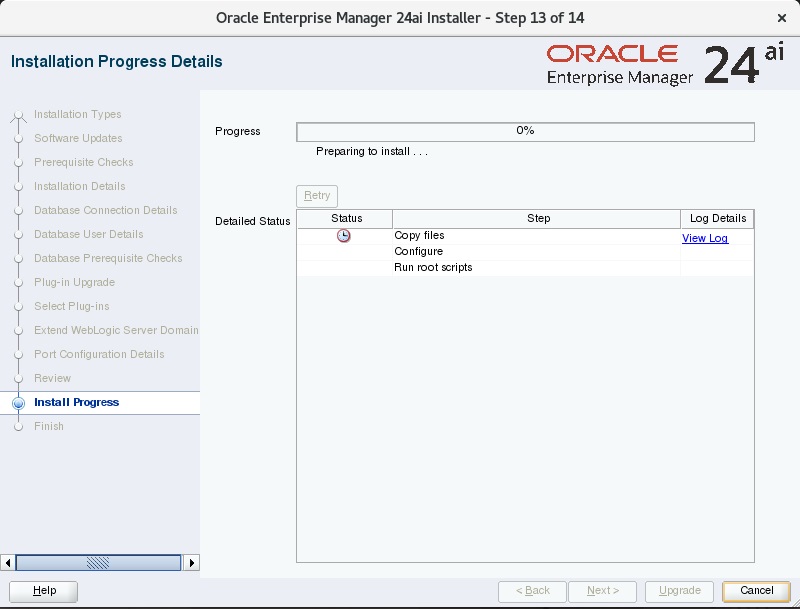Select the Plug-in Upgrade step
Screen dimensions: 800x609
click(74, 282)
